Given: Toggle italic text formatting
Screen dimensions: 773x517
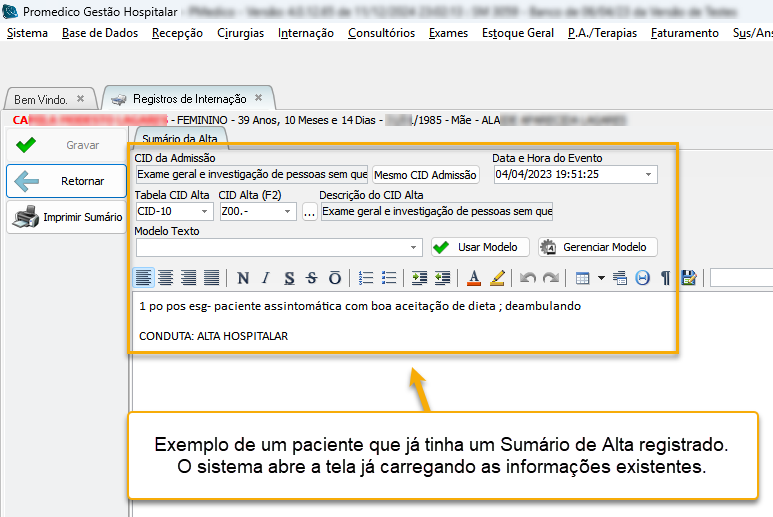Looking at the screenshot, I should point(265,278).
